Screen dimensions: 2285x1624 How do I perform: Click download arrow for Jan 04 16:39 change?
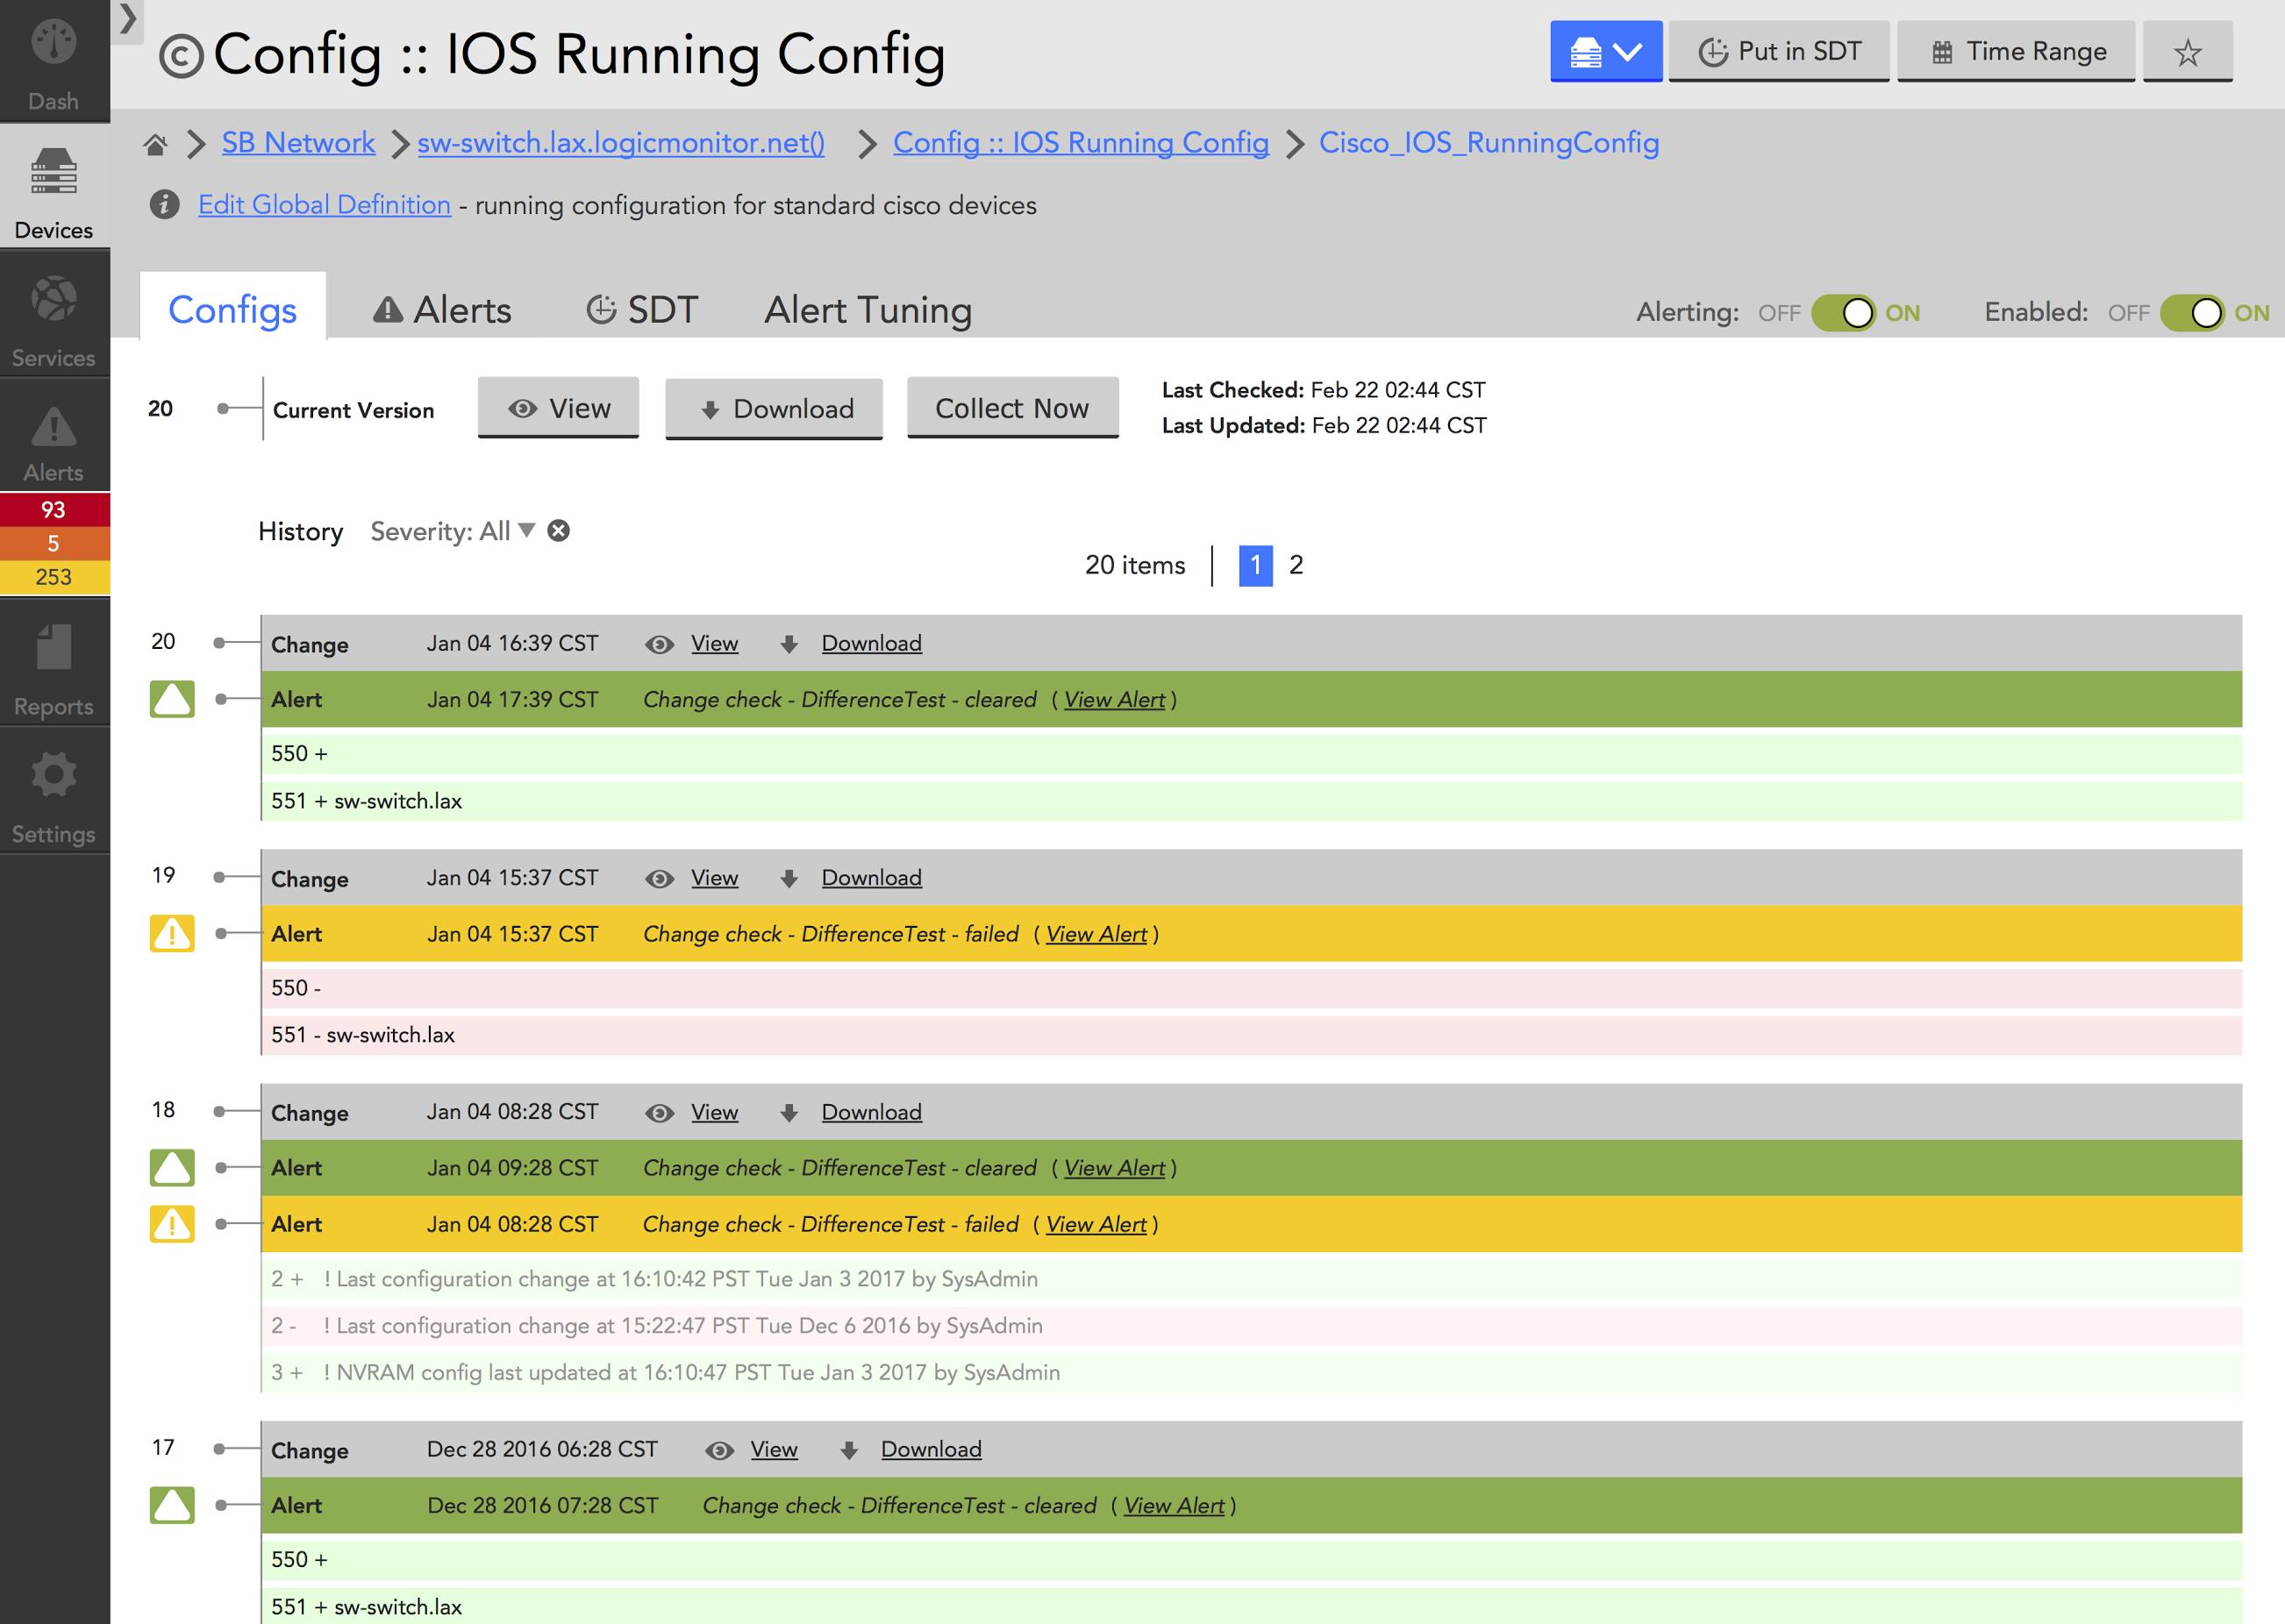[x=789, y=645]
